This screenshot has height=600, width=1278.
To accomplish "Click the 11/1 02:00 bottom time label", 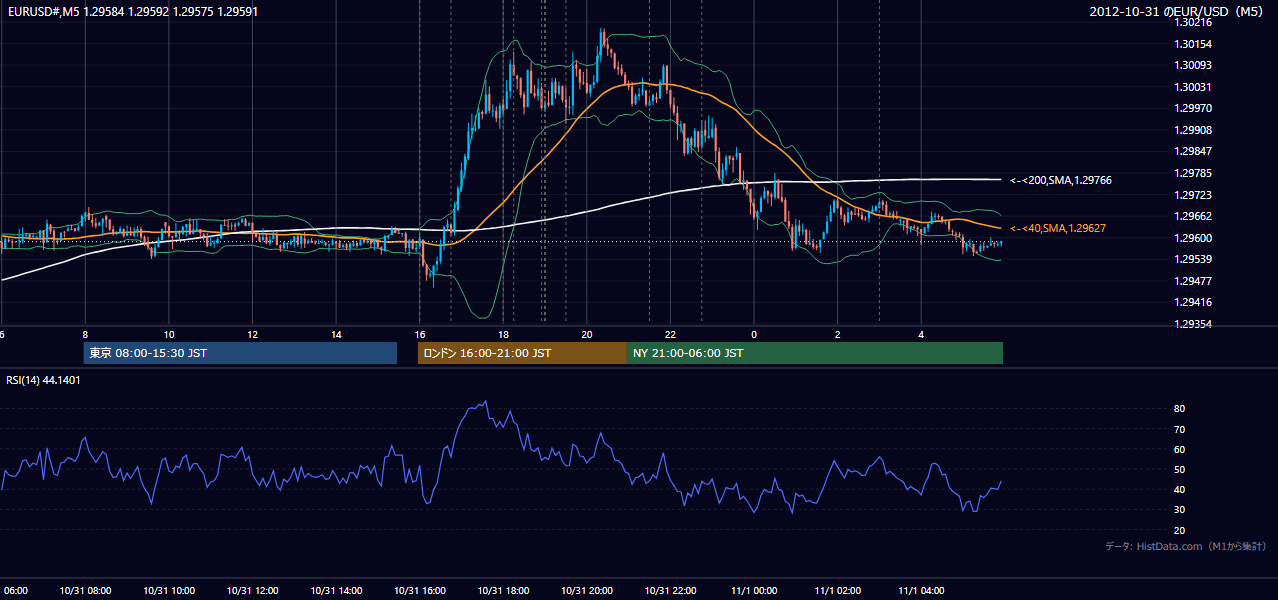I will tap(838, 590).
